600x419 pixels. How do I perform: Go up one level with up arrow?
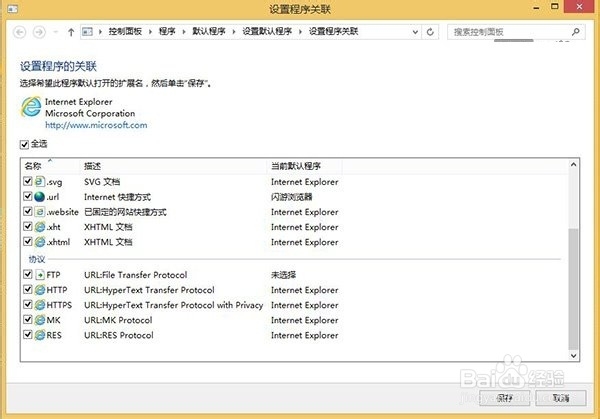click(71, 32)
